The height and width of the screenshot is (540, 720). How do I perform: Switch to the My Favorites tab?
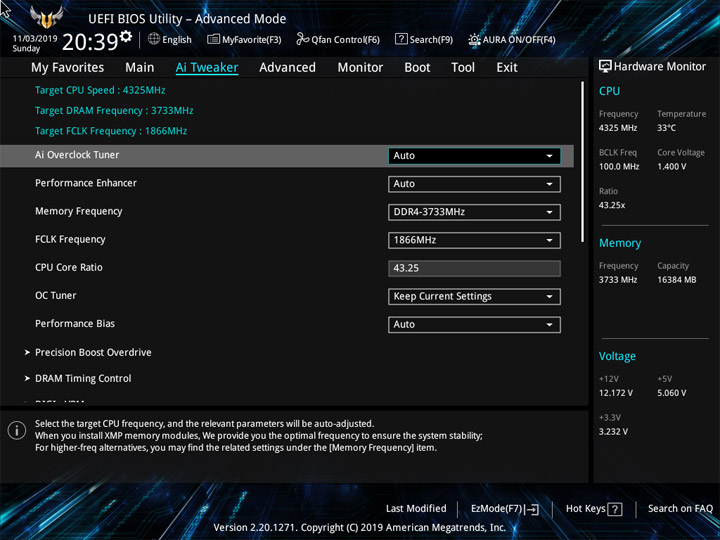coord(68,68)
